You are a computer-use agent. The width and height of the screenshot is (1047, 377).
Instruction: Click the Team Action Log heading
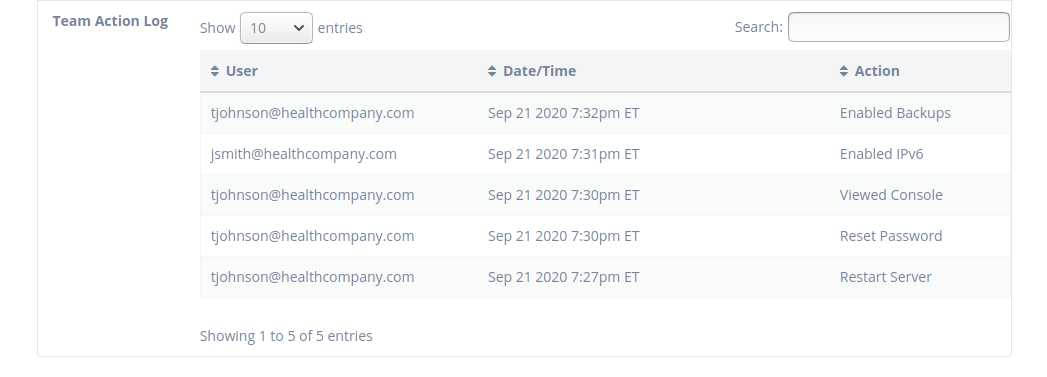tap(110, 21)
